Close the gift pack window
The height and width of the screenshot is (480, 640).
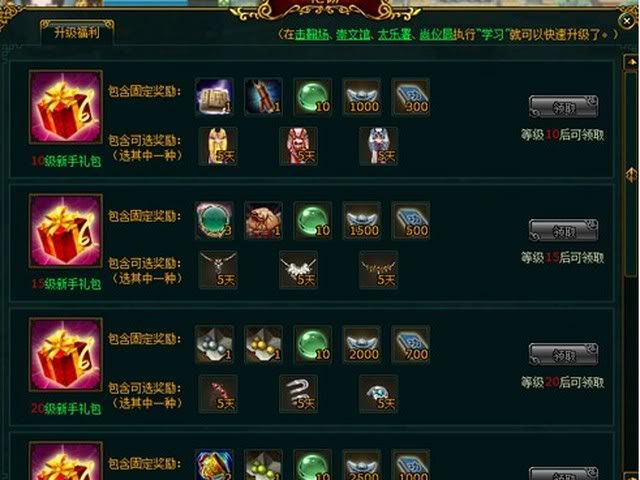[627, 20]
